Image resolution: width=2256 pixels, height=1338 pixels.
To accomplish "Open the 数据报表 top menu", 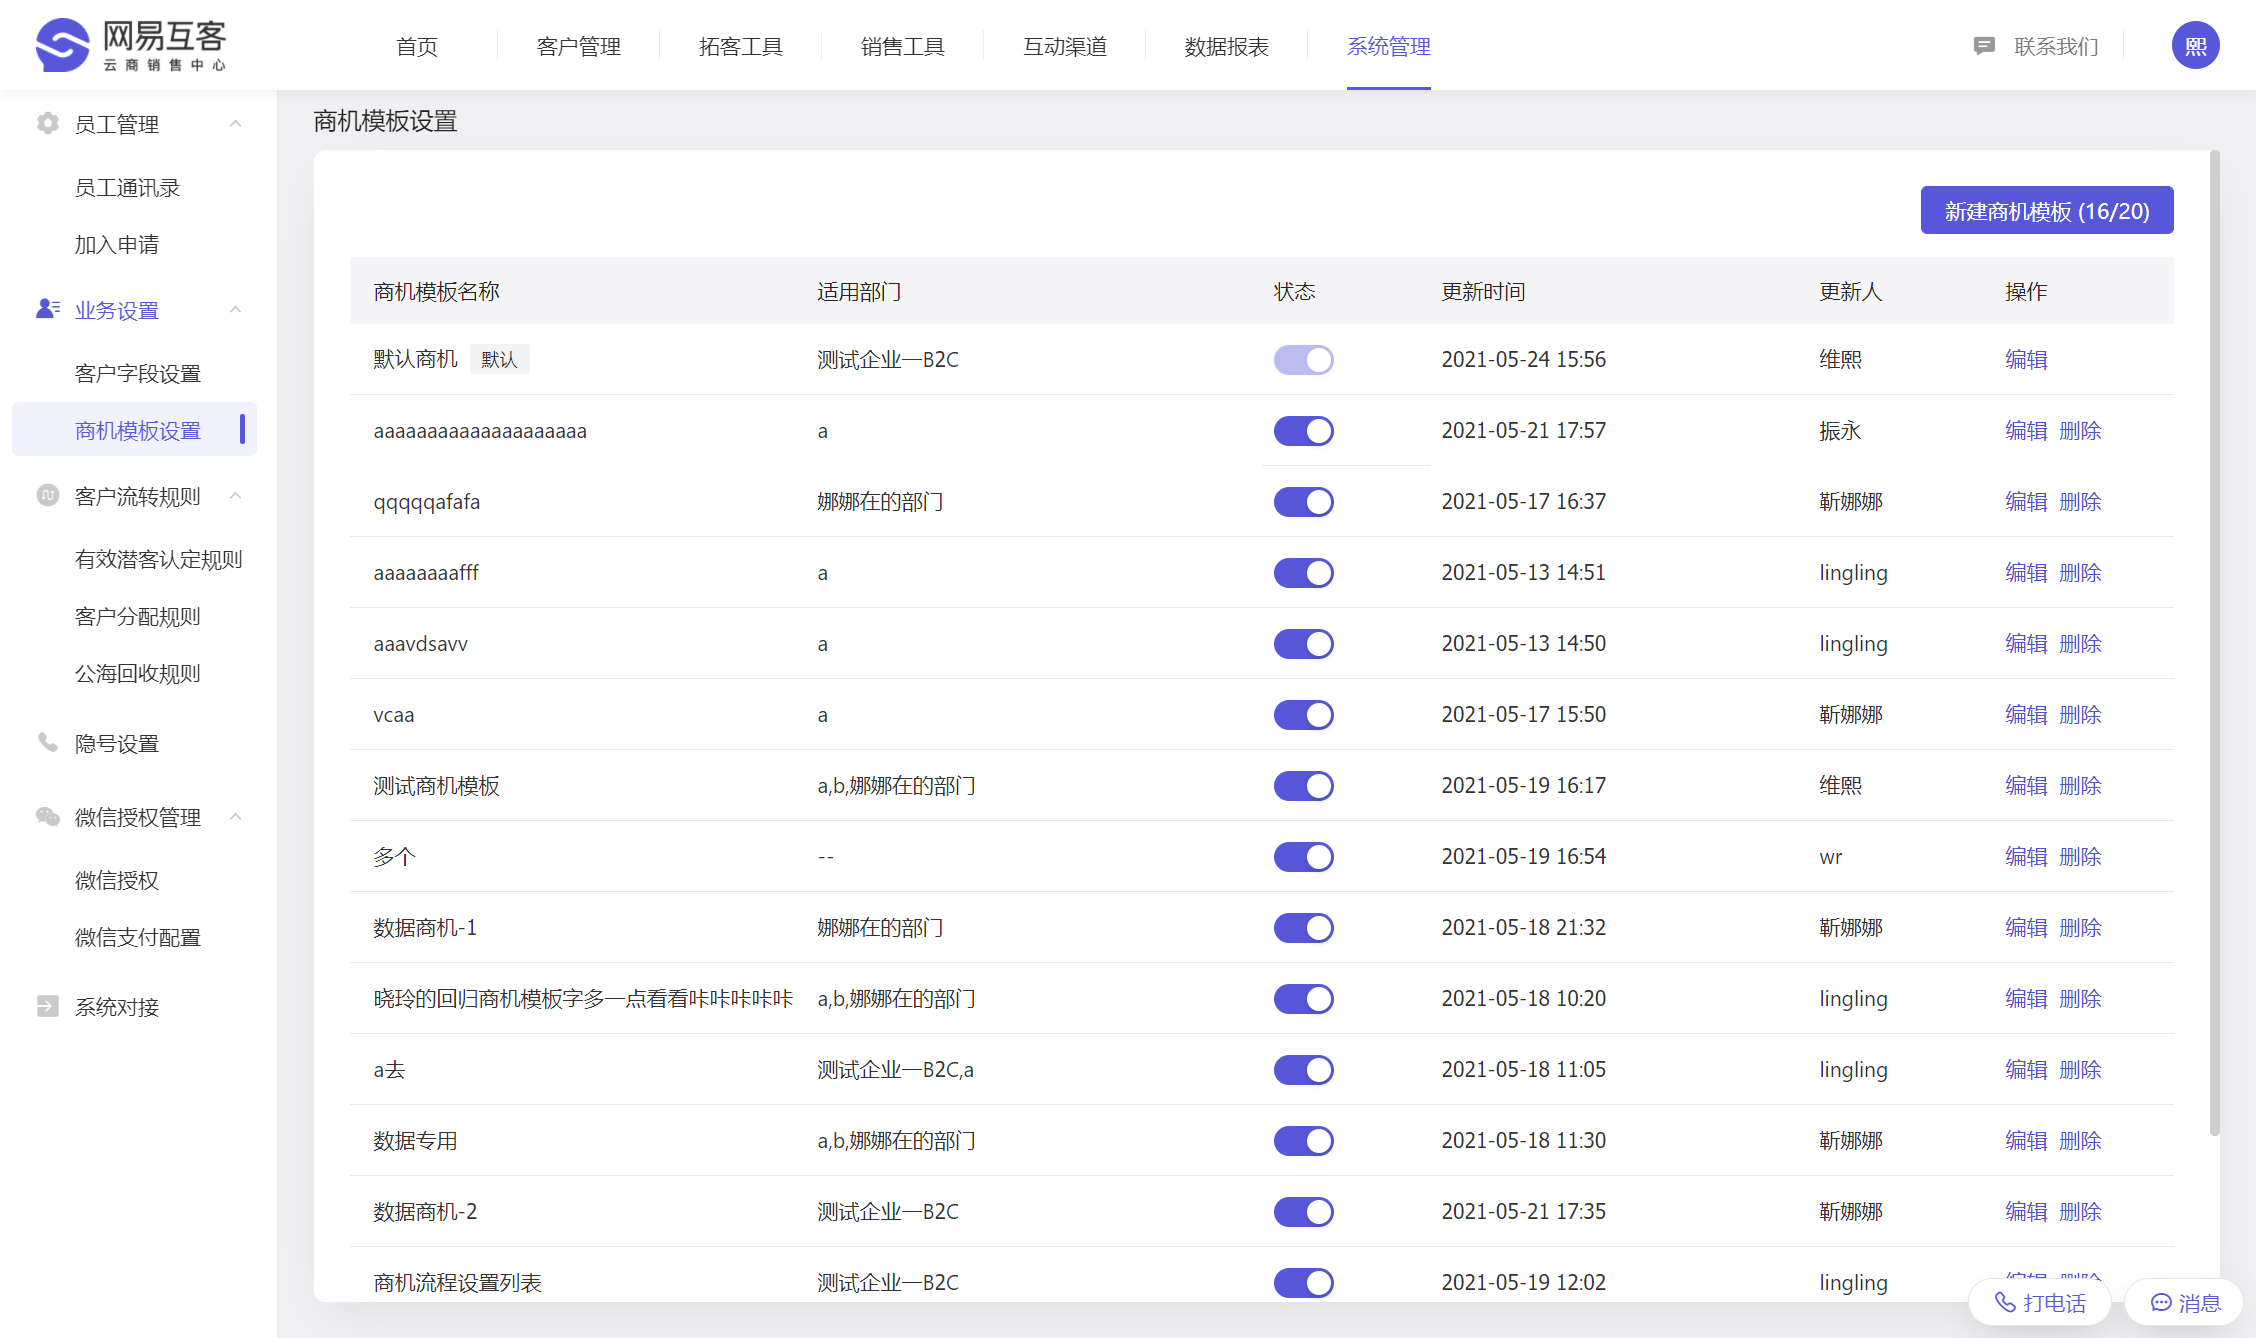I will pyautogui.click(x=1226, y=46).
